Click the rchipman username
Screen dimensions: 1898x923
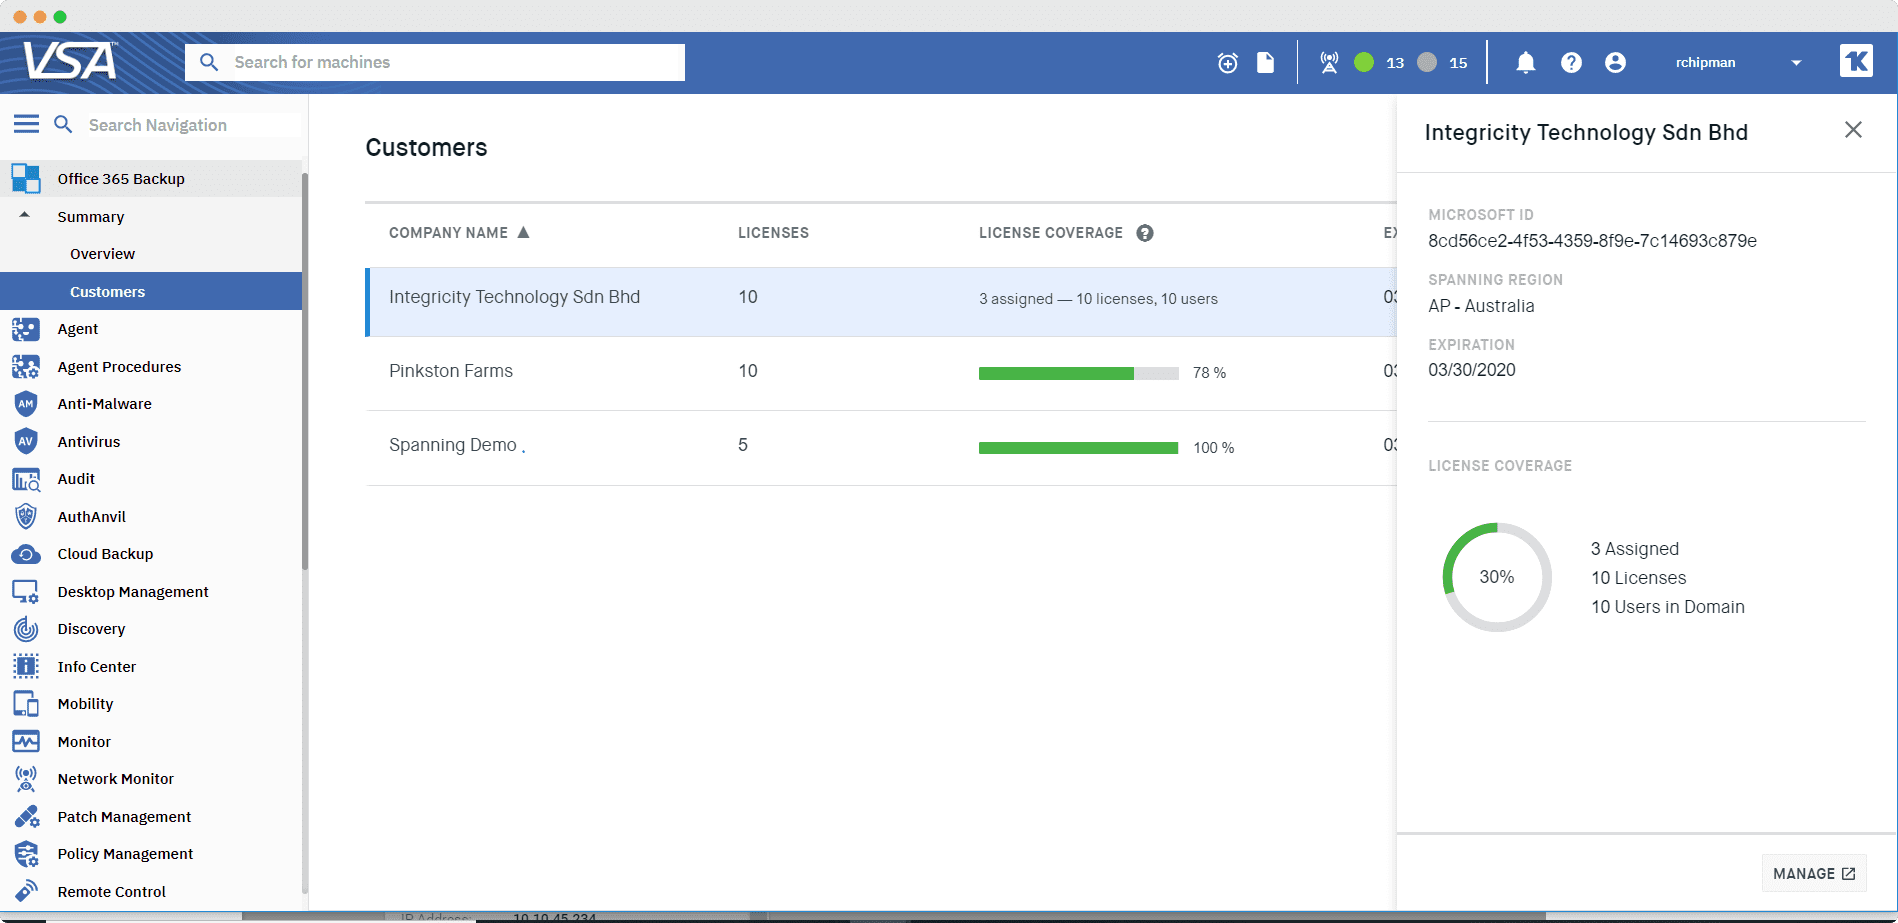coord(1706,63)
